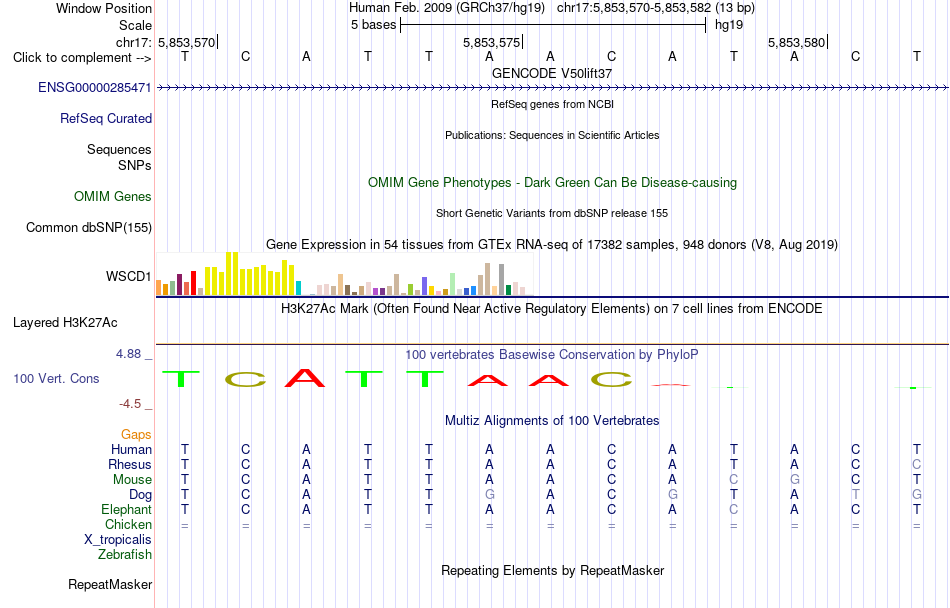Click 'Publications: Sequences in Scientific Articles' title
This screenshot has width=950, height=608.
tap(552, 135)
